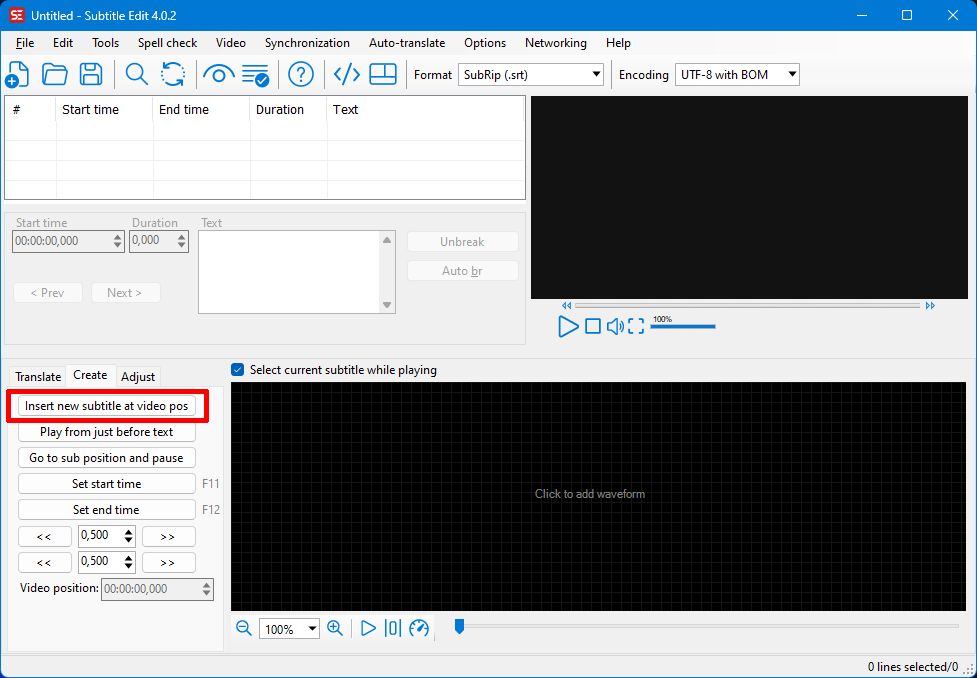This screenshot has width=977, height=678.
Task: Toggle fullscreen video button
Action: click(x=636, y=326)
